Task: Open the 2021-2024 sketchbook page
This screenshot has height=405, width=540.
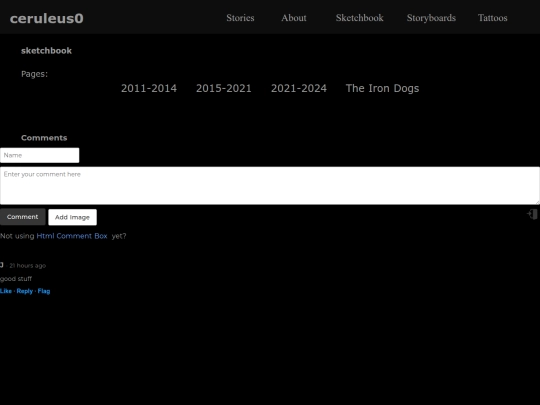Action: [299, 89]
